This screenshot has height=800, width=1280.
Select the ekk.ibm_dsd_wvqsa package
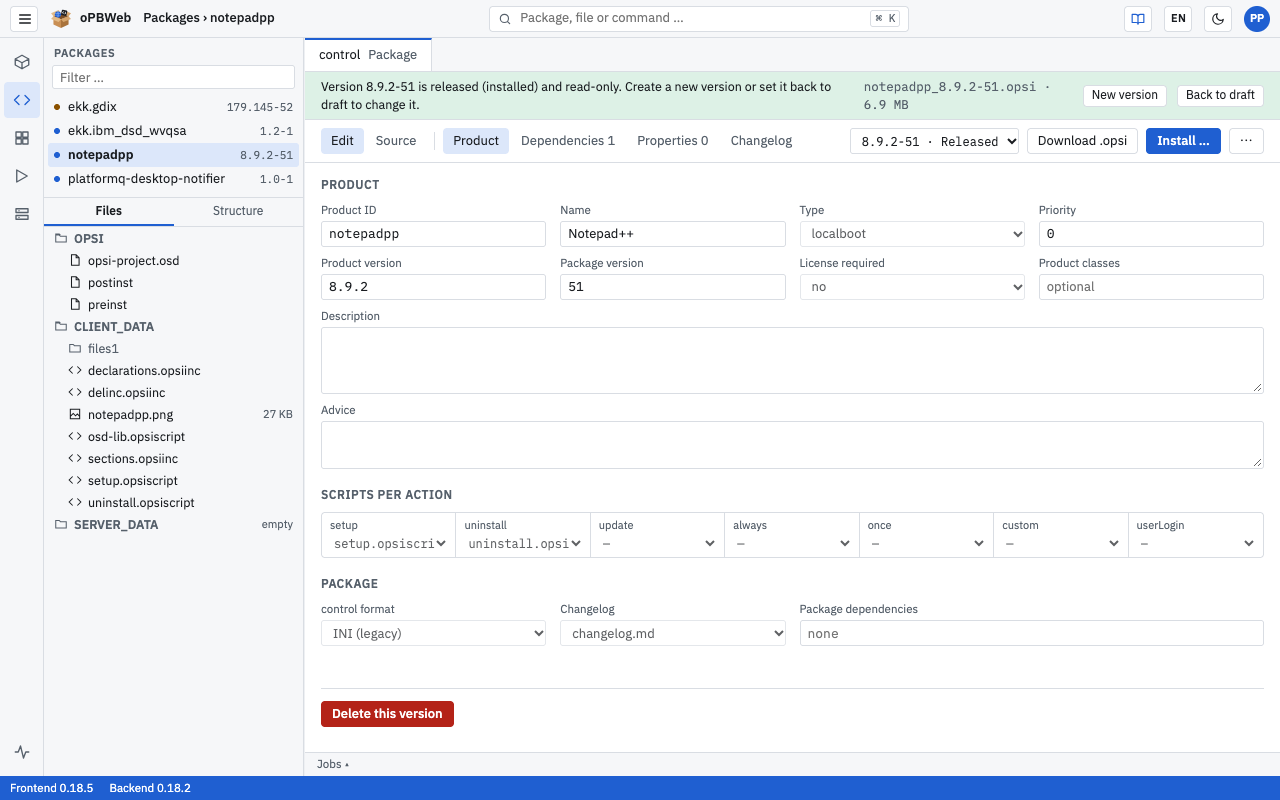pos(173,131)
